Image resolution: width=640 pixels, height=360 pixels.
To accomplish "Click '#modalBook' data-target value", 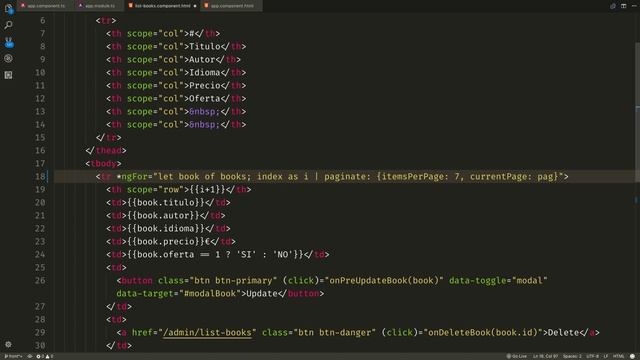I will tap(210, 293).
